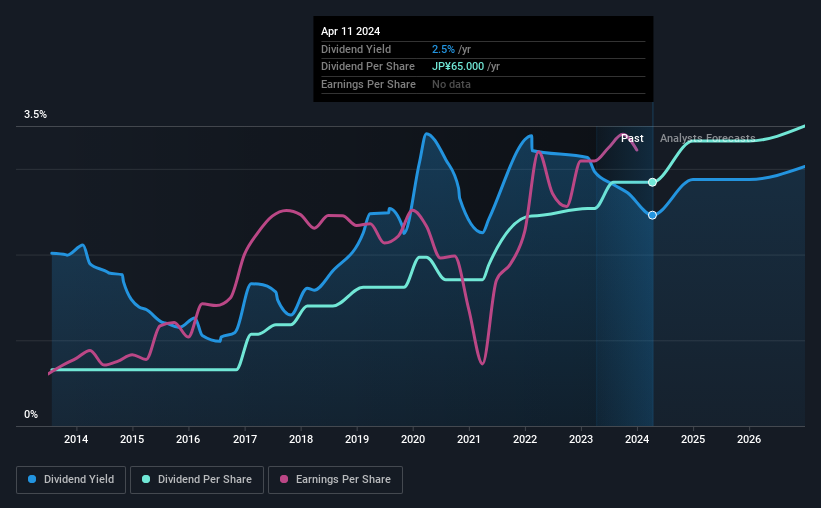821x508 pixels.
Task: Click the blue Dividend Yield data point marker
Action: click(652, 215)
